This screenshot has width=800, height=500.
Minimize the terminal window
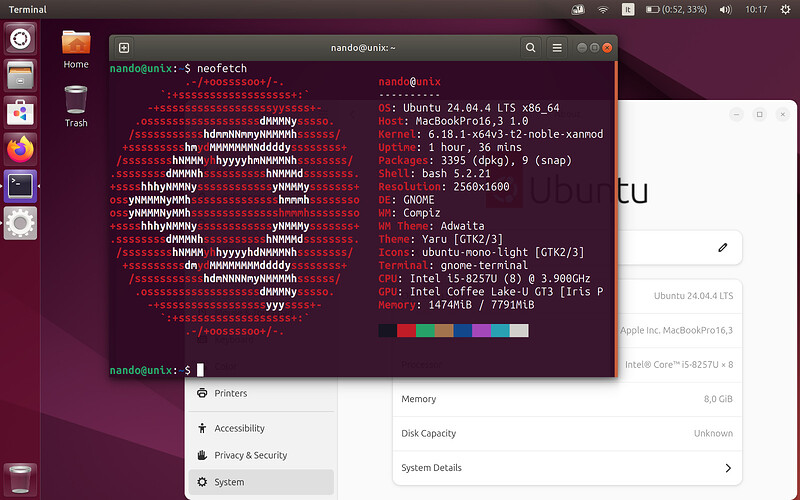tap(582, 47)
